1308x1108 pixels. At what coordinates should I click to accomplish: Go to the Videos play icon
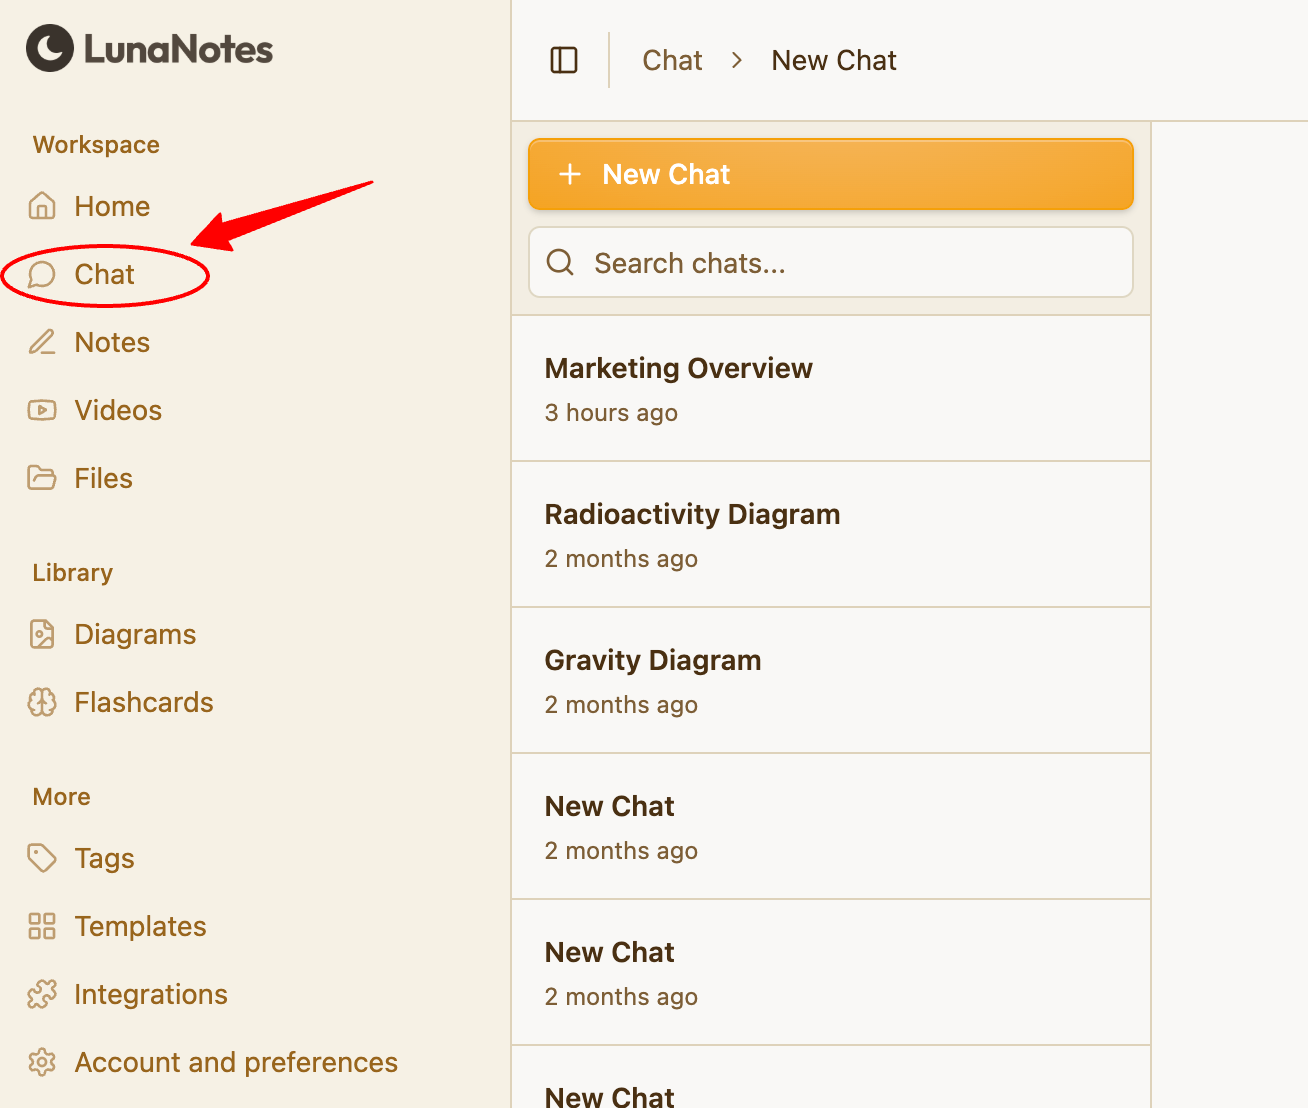(x=42, y=410)
